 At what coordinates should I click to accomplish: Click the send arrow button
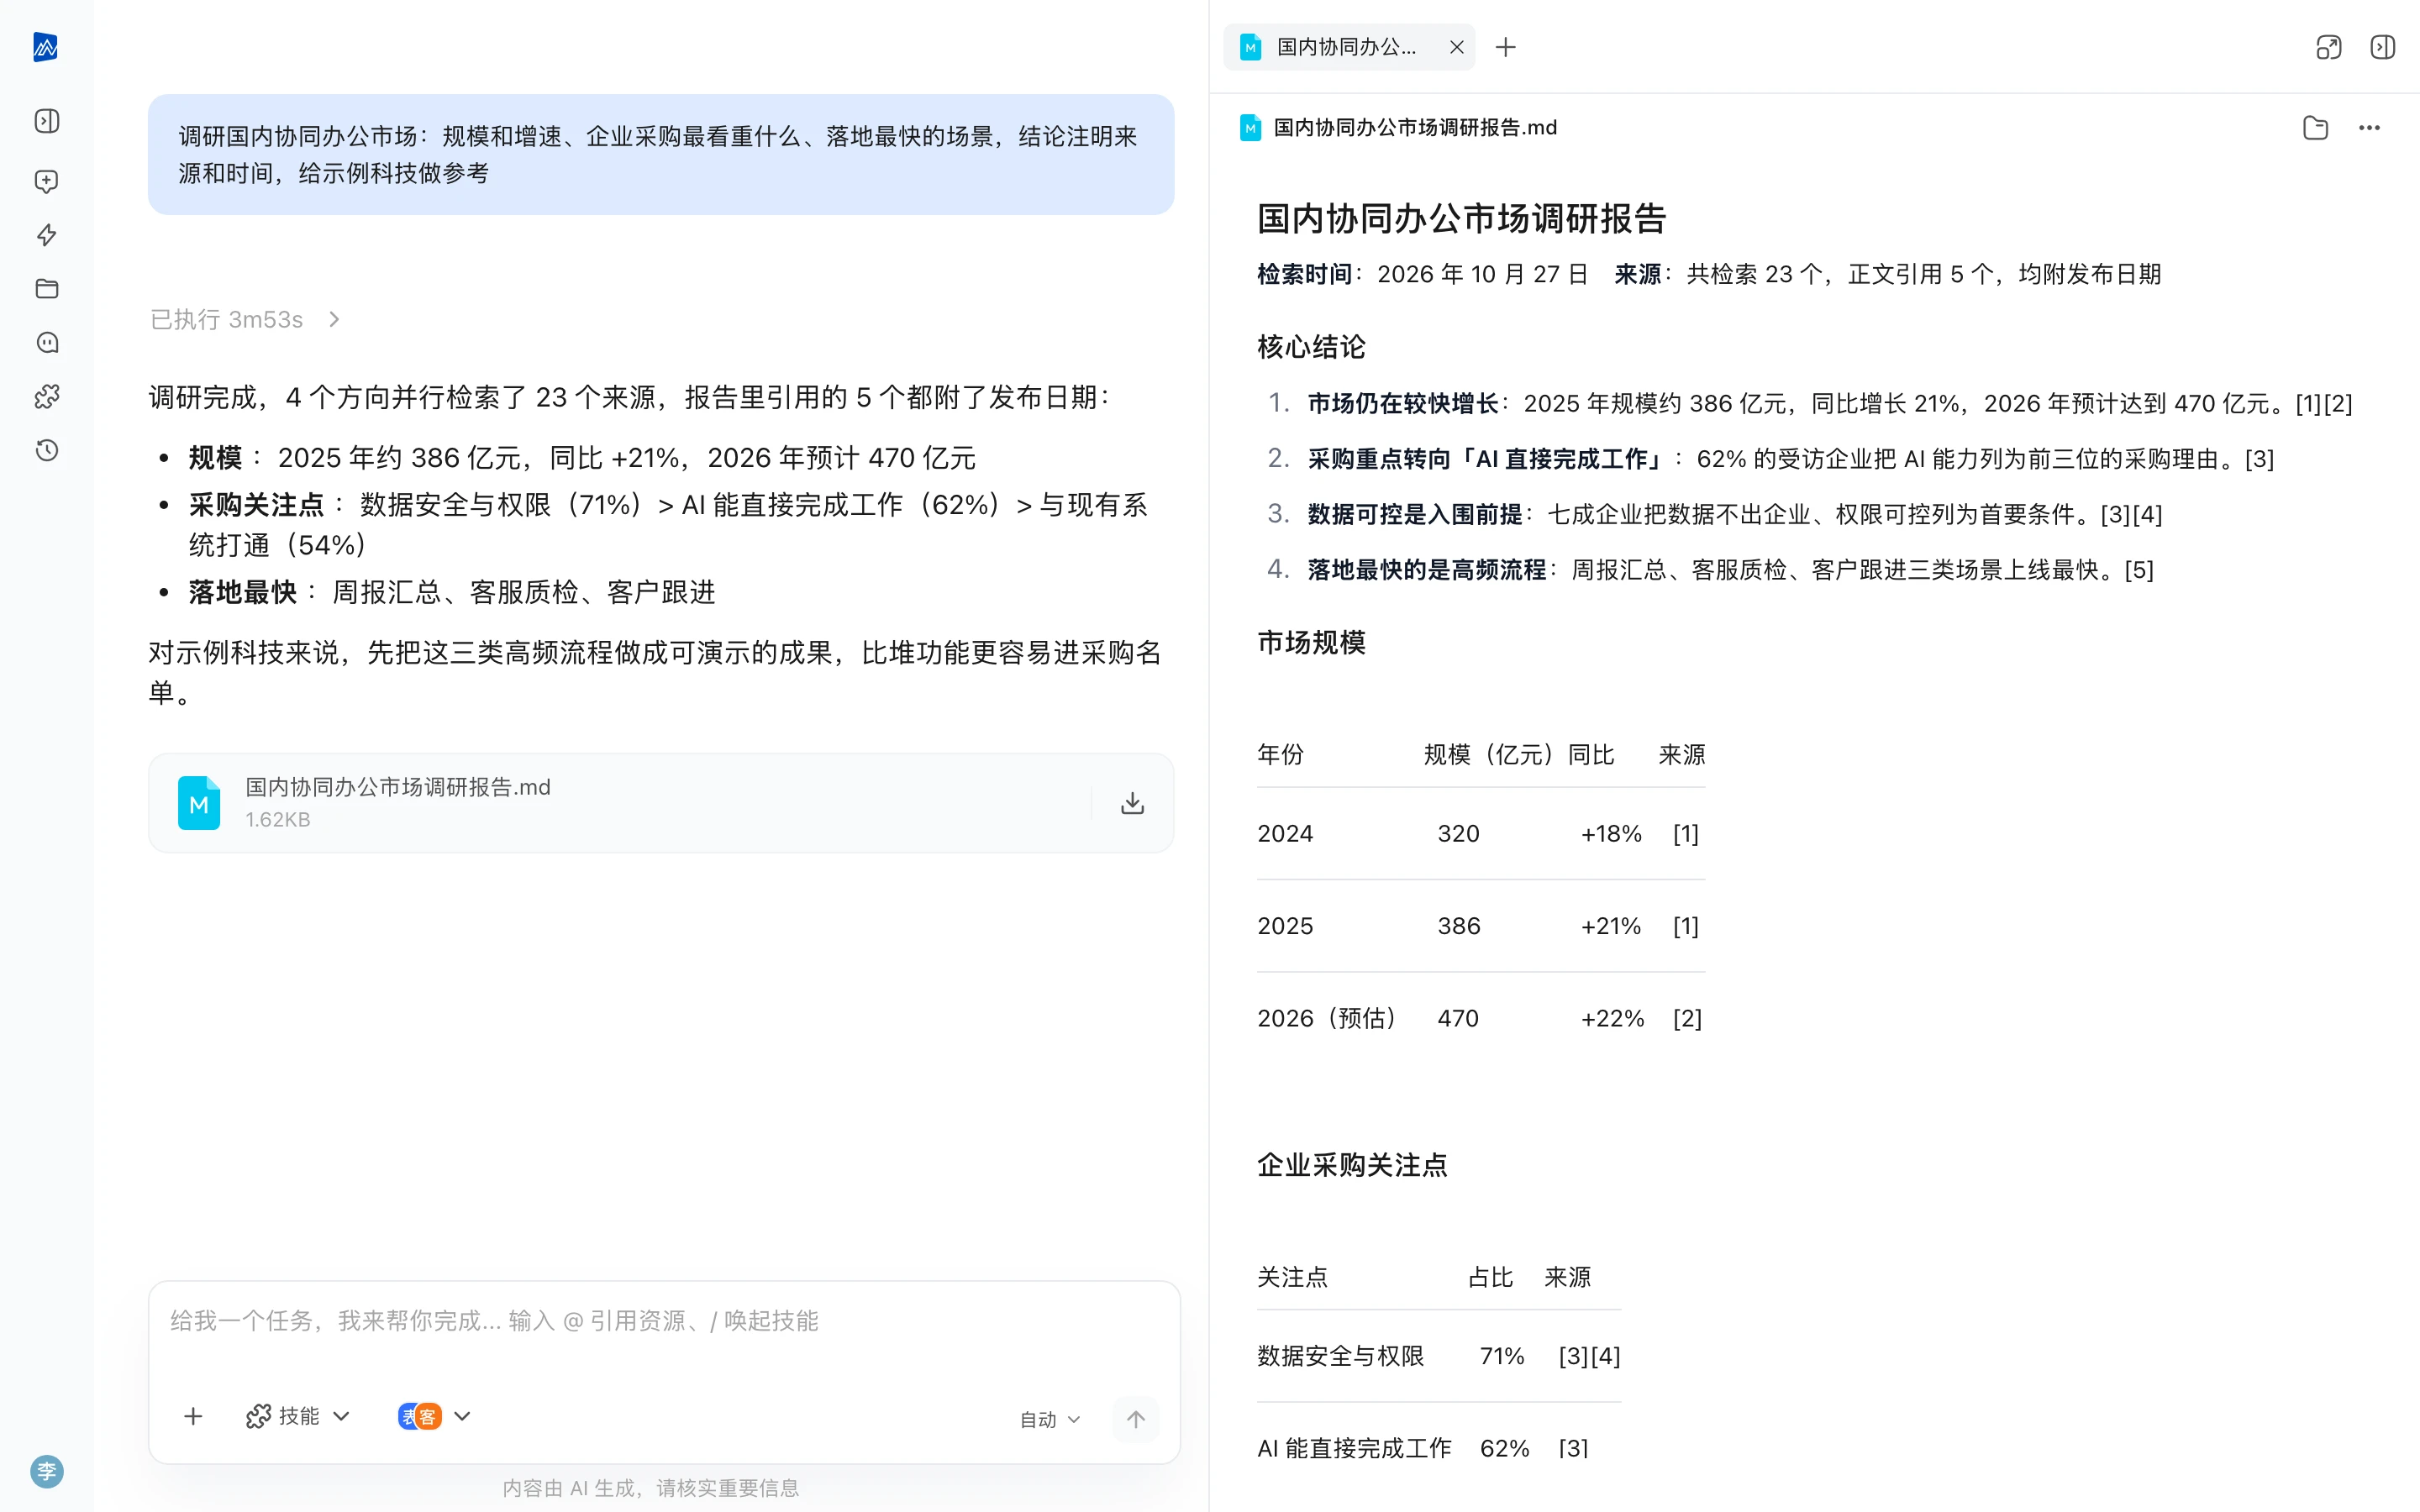tap(1136, 1419)
